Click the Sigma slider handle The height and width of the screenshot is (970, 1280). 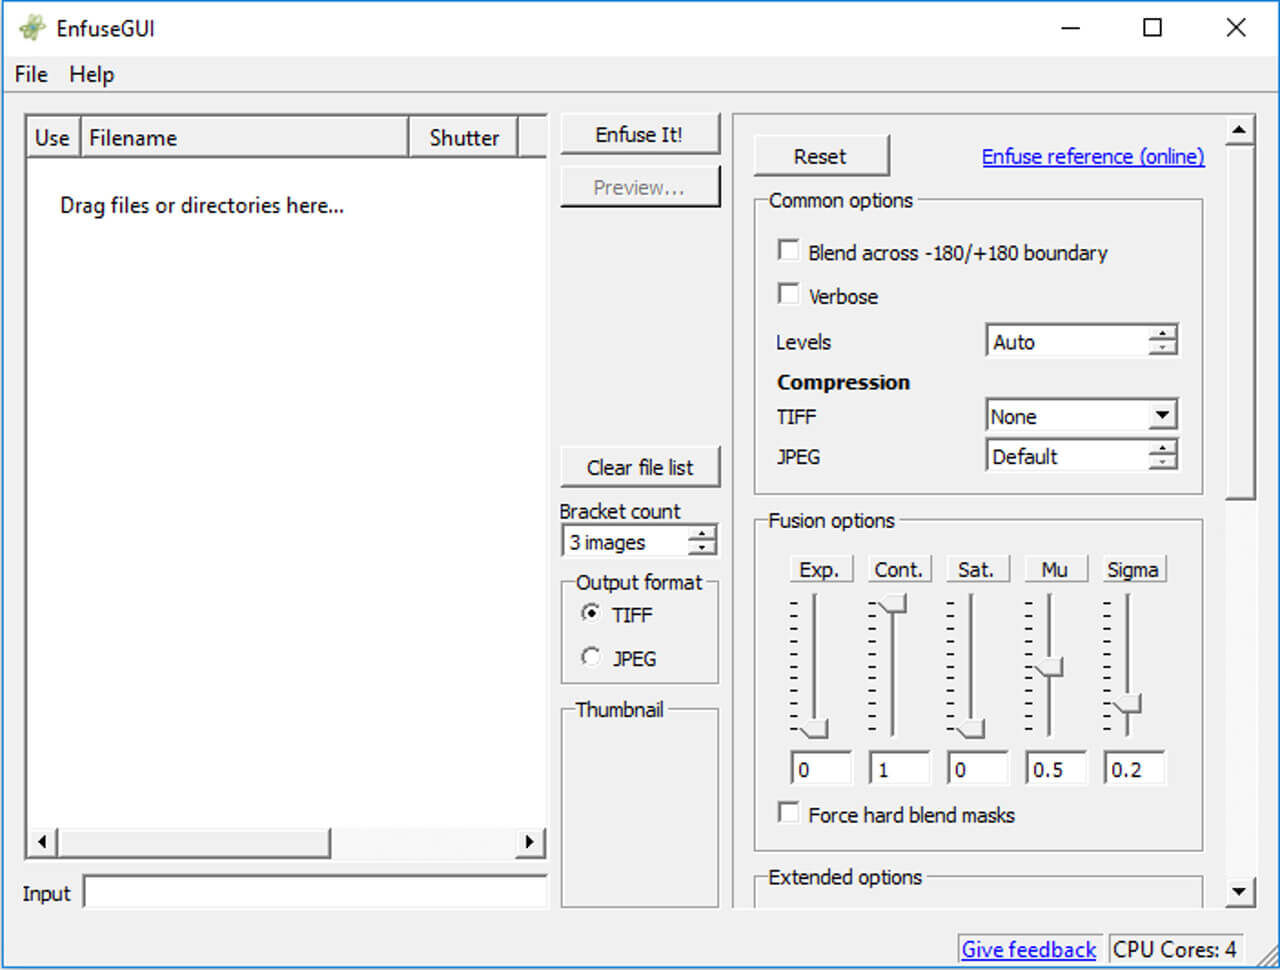pos(1127,703)
